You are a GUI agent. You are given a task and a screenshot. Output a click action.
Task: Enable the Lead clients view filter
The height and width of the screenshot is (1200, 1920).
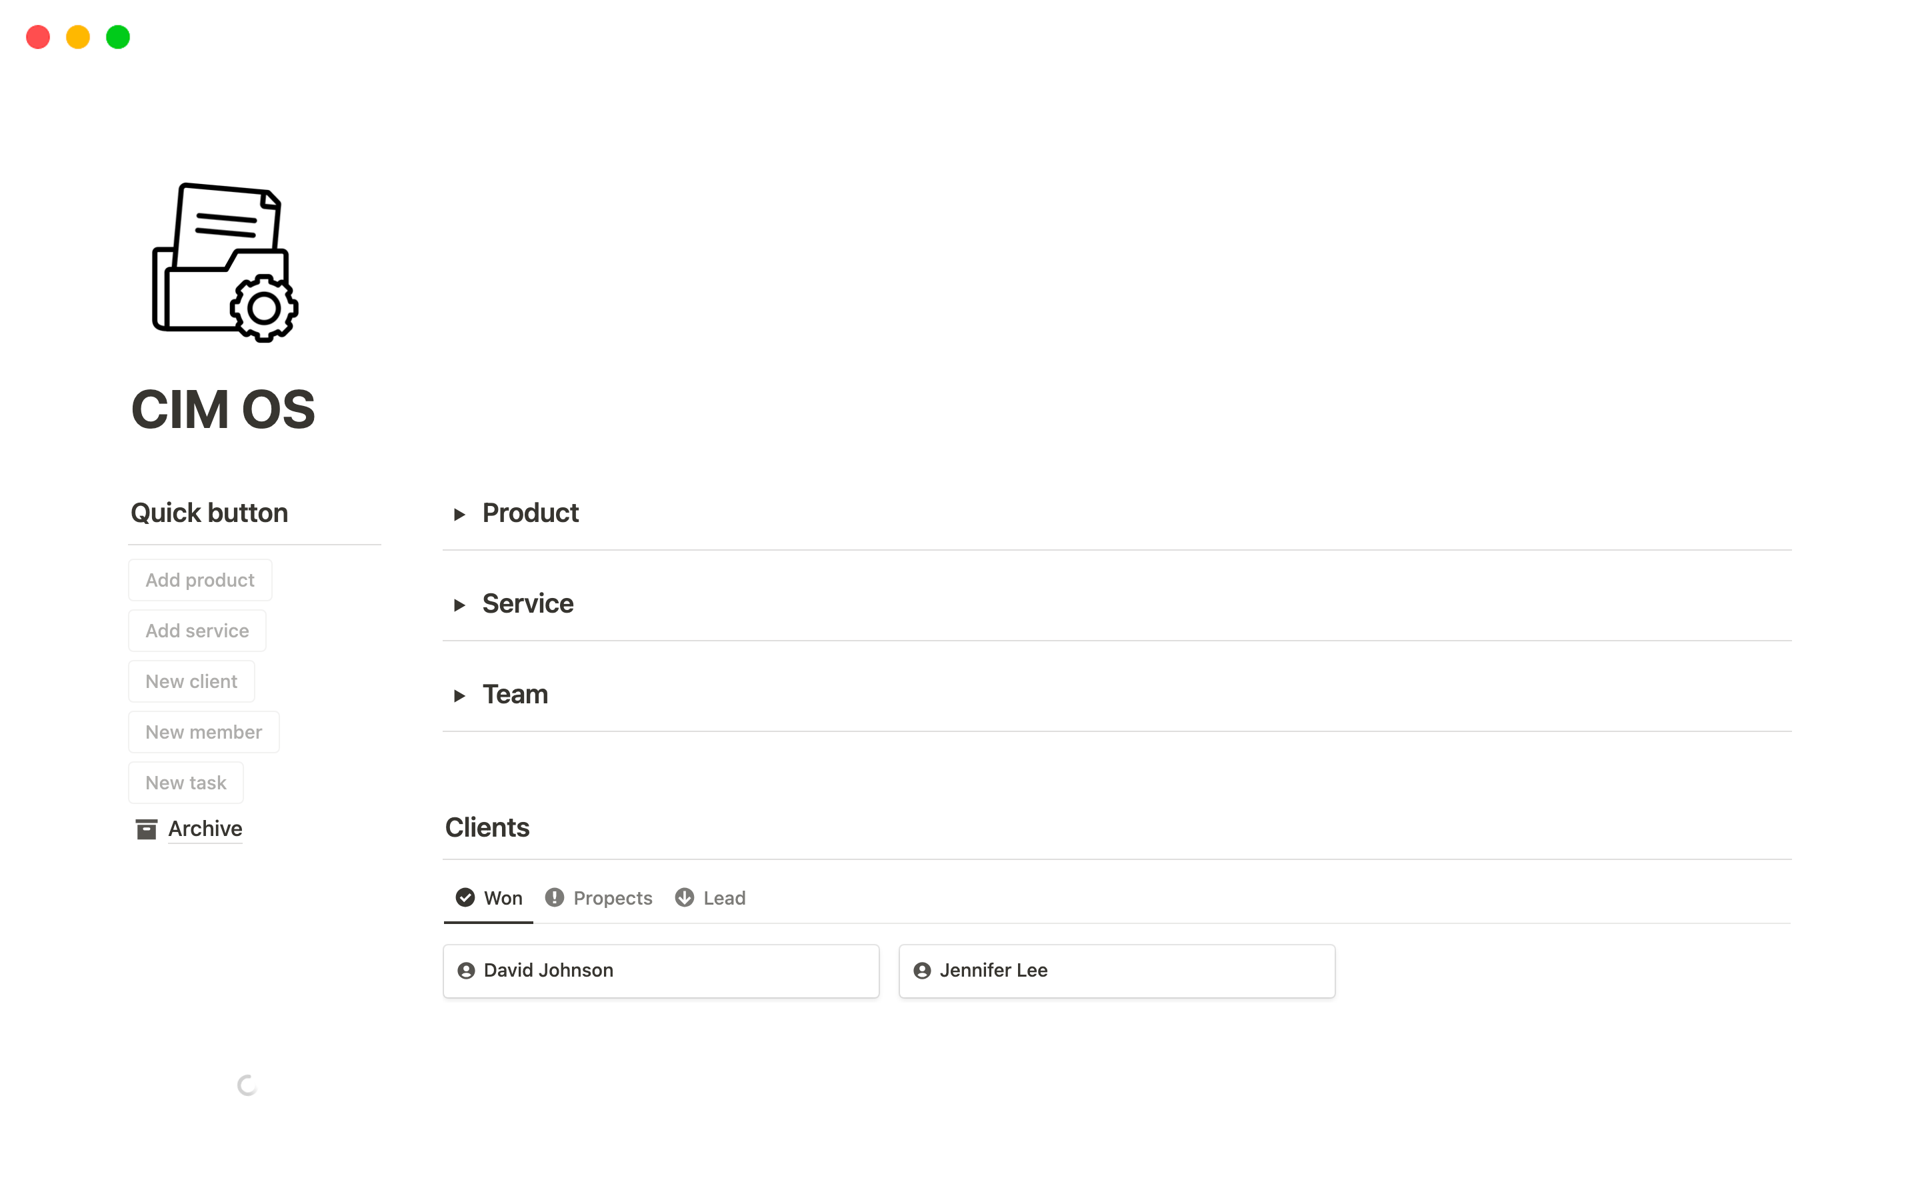pyautogui.click(x=724, y=897)
